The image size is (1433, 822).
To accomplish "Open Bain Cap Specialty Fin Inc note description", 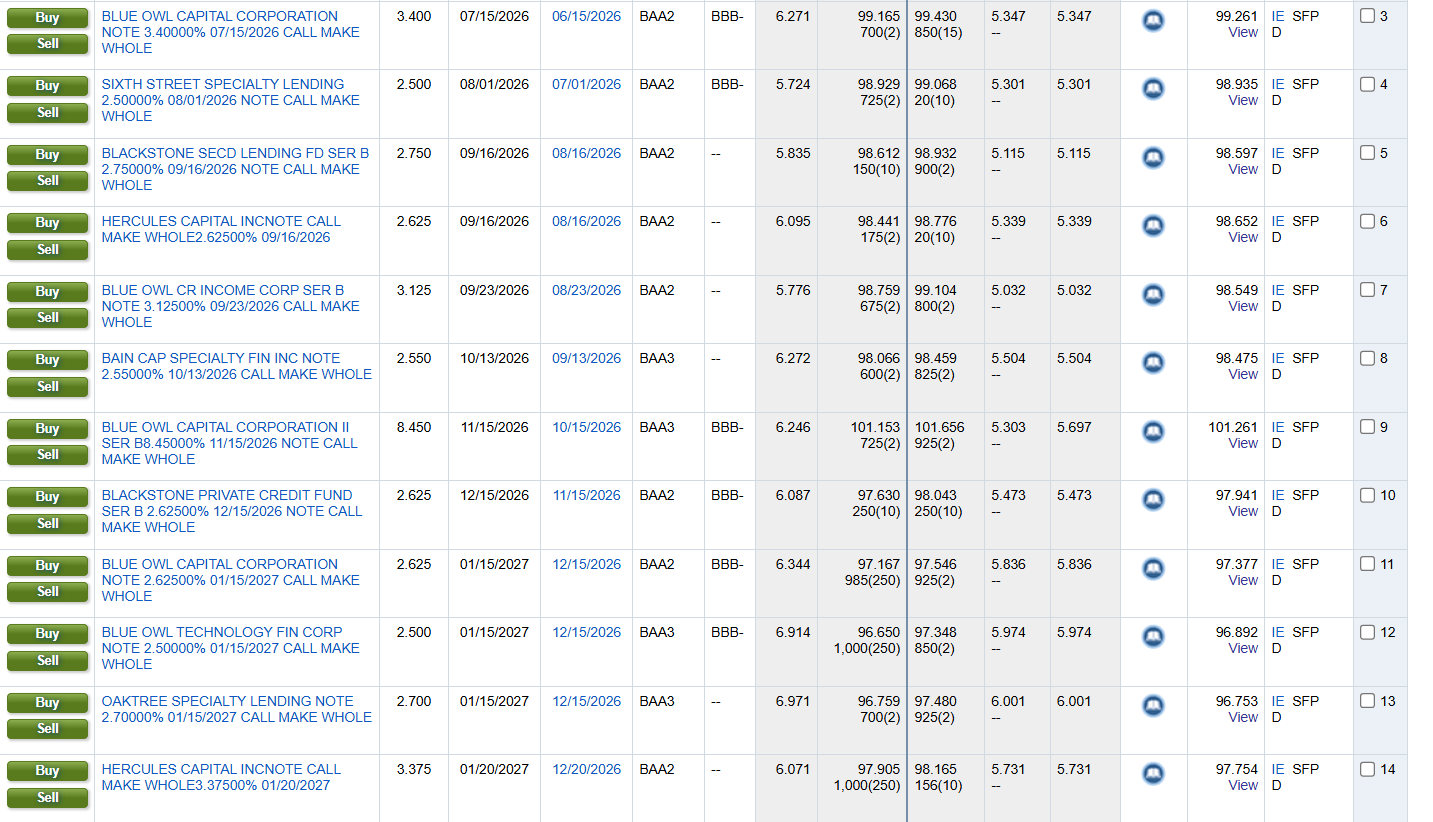I will coord(237,366).
